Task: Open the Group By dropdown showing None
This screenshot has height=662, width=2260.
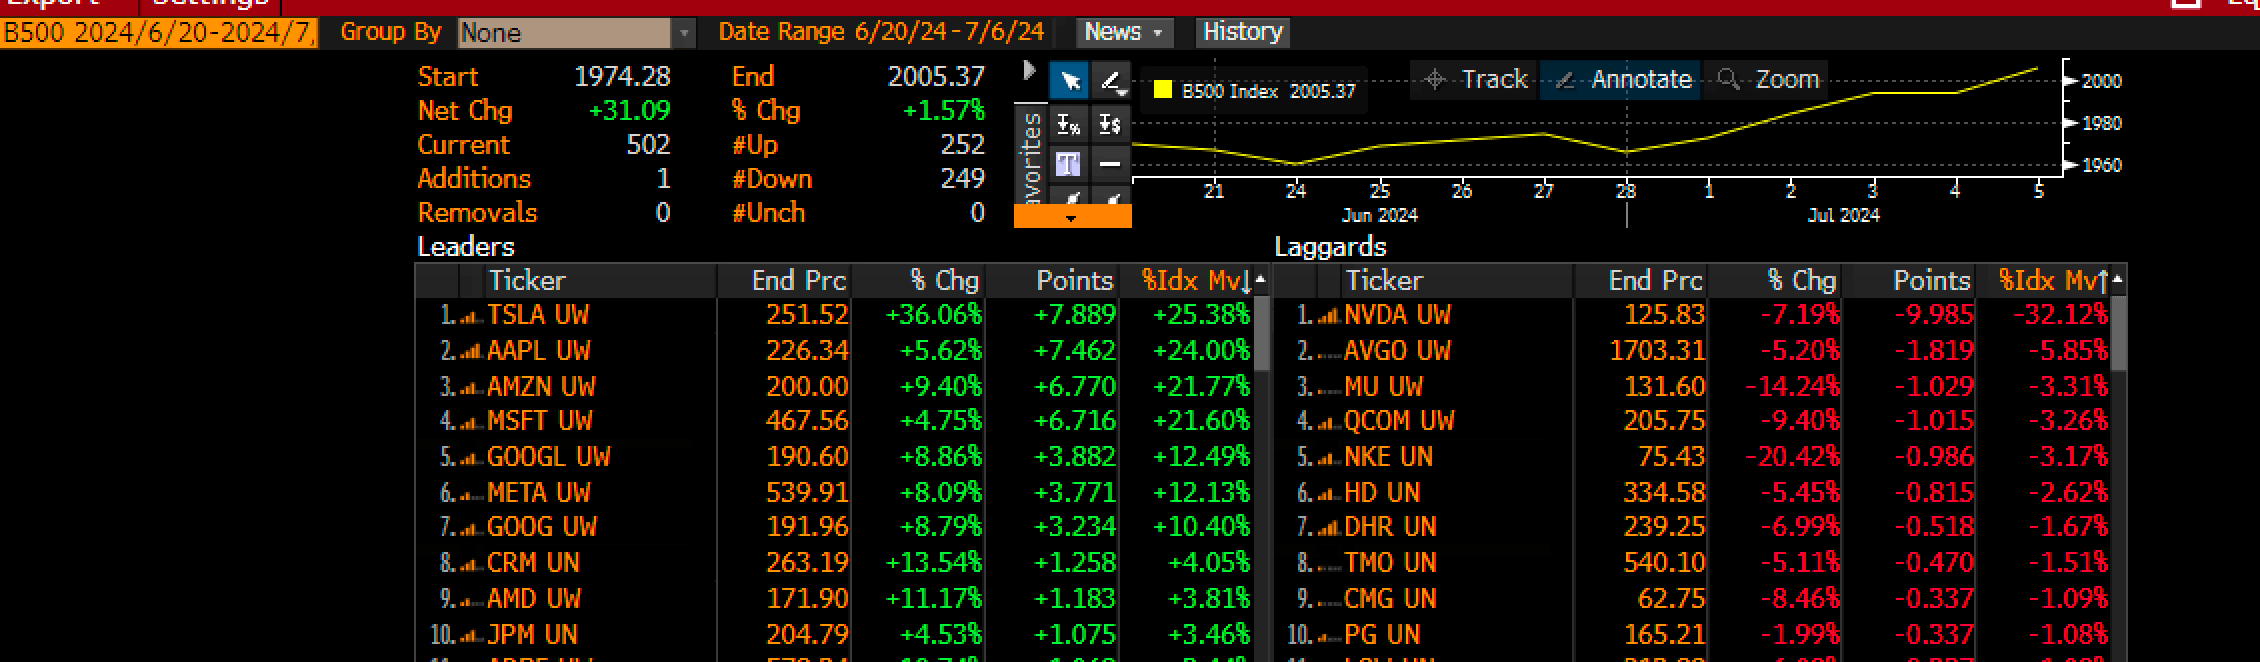Action: tap(576, 33)
